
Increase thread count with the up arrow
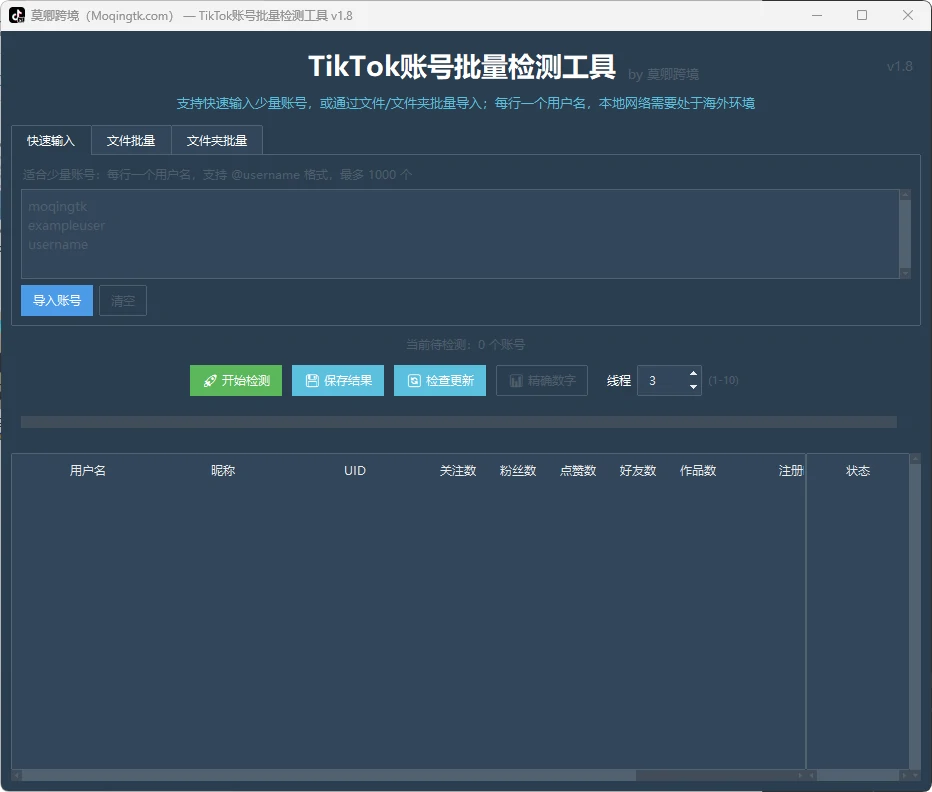click(693, 373)
